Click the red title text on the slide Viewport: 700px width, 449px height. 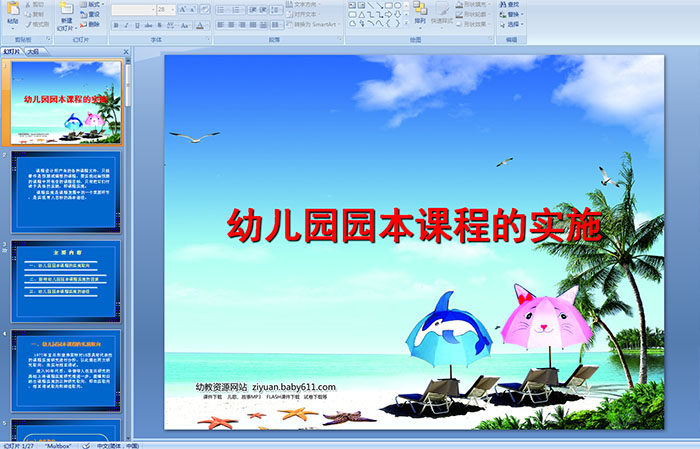(414, 226)
